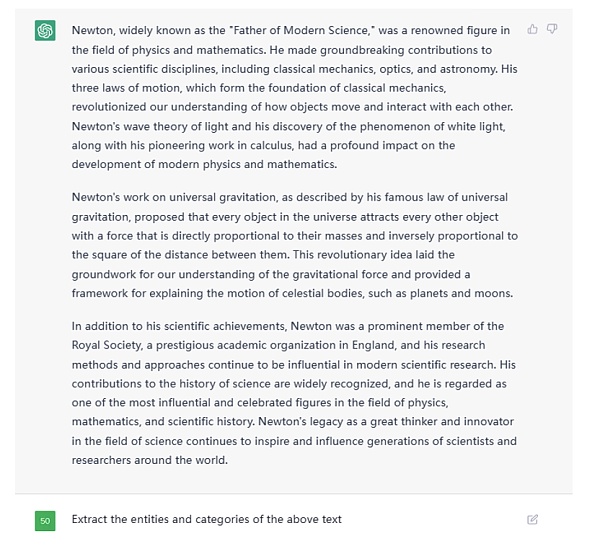
Task: Click the words "square of the distance between them"
Action: coord(183,255)
